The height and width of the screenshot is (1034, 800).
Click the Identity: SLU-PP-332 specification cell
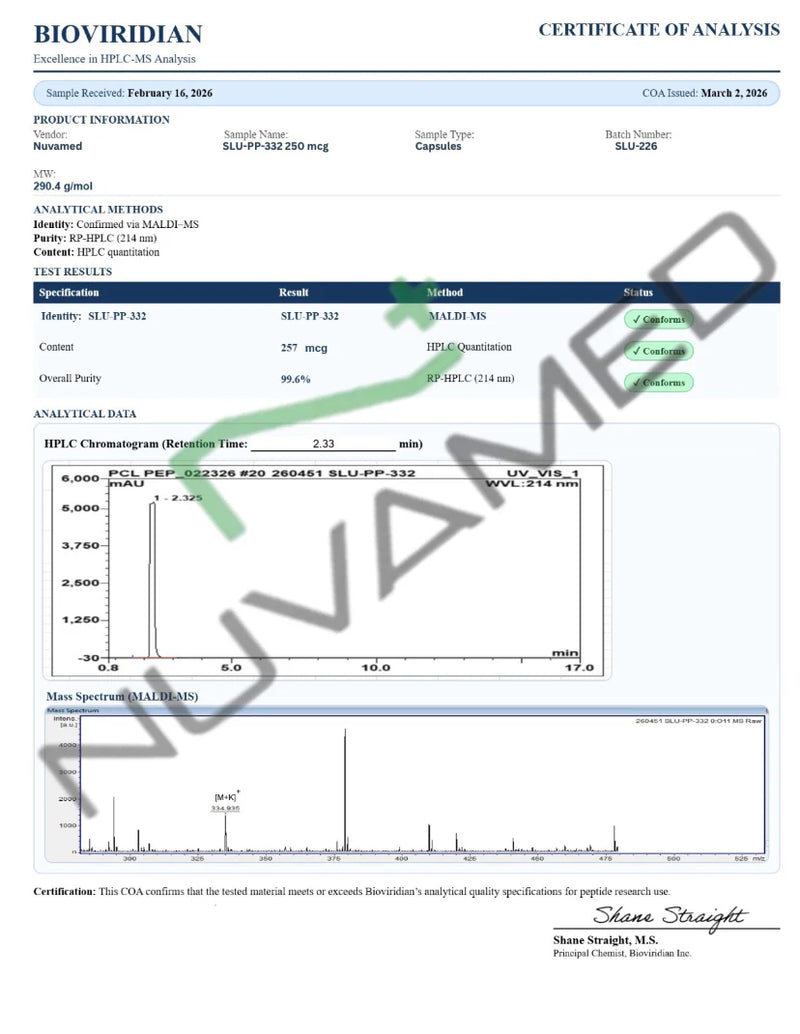(94, 316)
